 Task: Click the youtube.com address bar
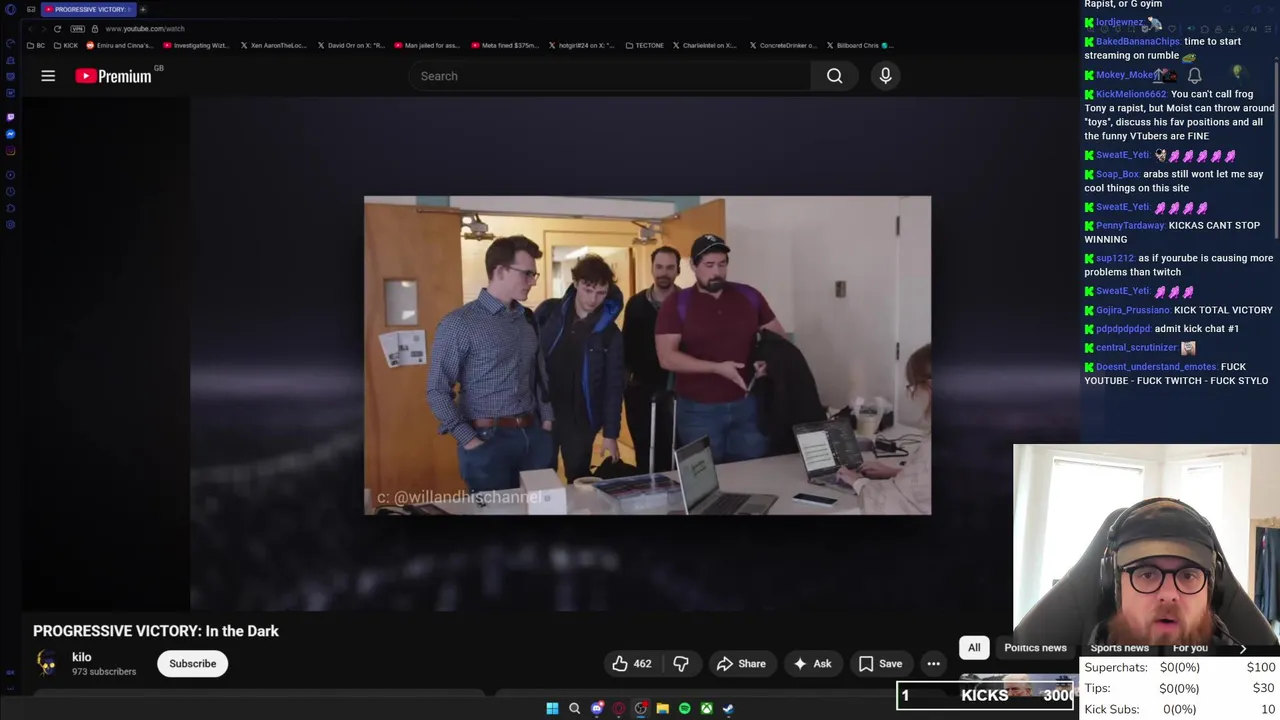(145, 29)
